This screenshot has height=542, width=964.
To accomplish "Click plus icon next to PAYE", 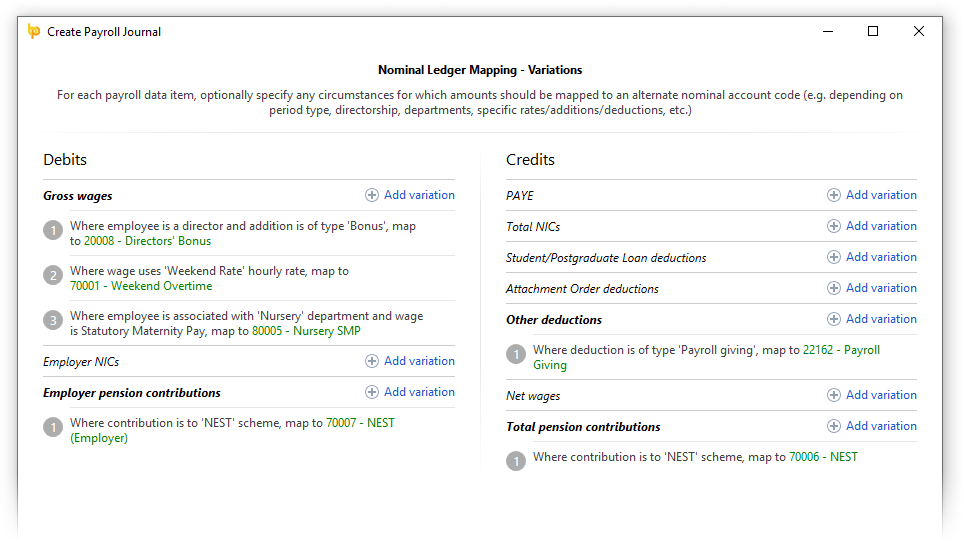I will [833, 195].
